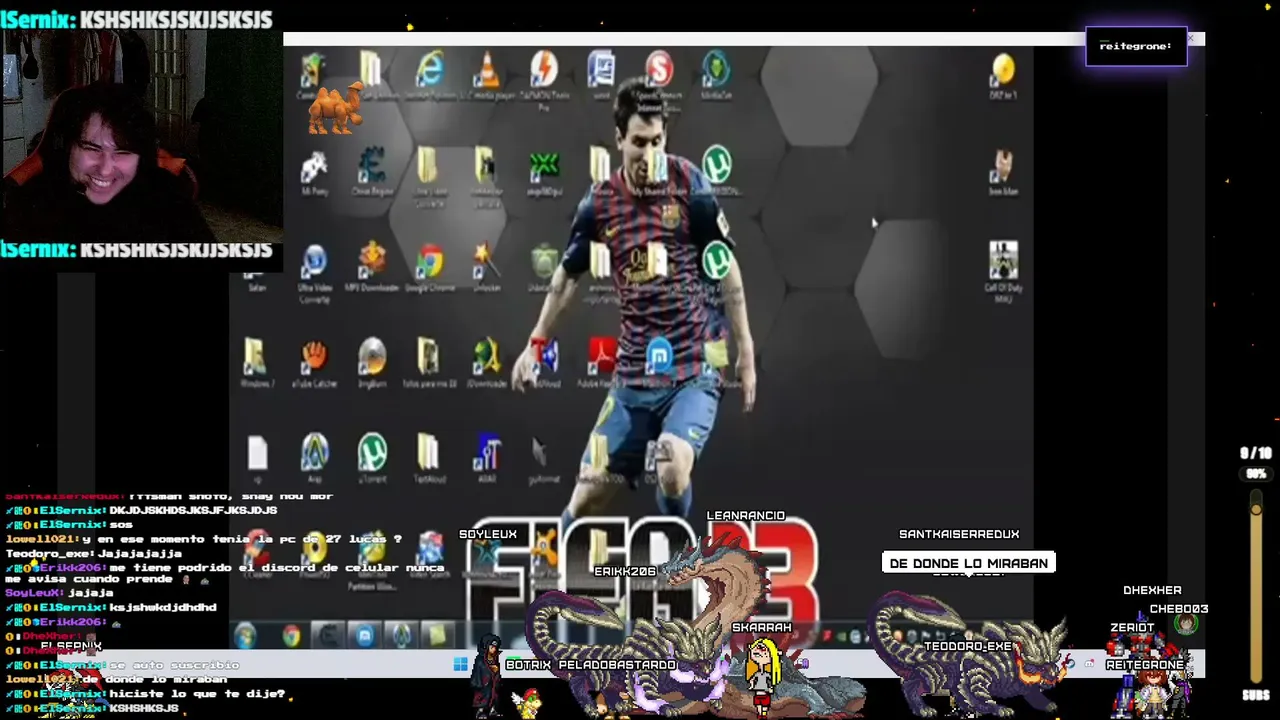
Task: Close the reitegrone notification popup
Action: point(1190,38)
